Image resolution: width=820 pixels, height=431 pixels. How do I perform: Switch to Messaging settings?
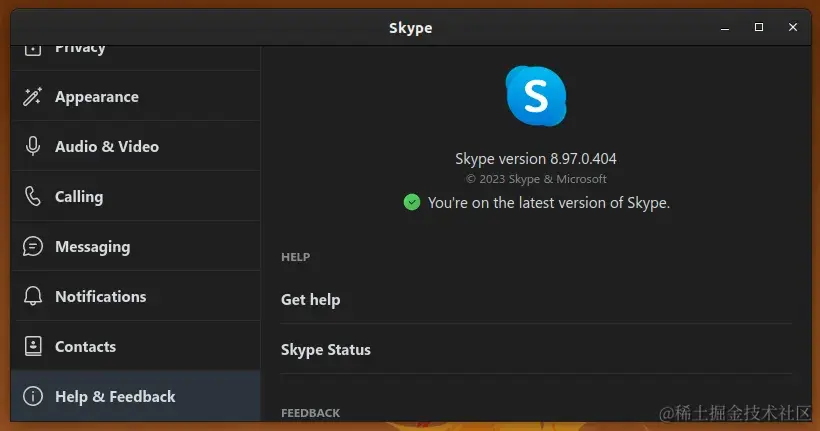coord(92,247)
